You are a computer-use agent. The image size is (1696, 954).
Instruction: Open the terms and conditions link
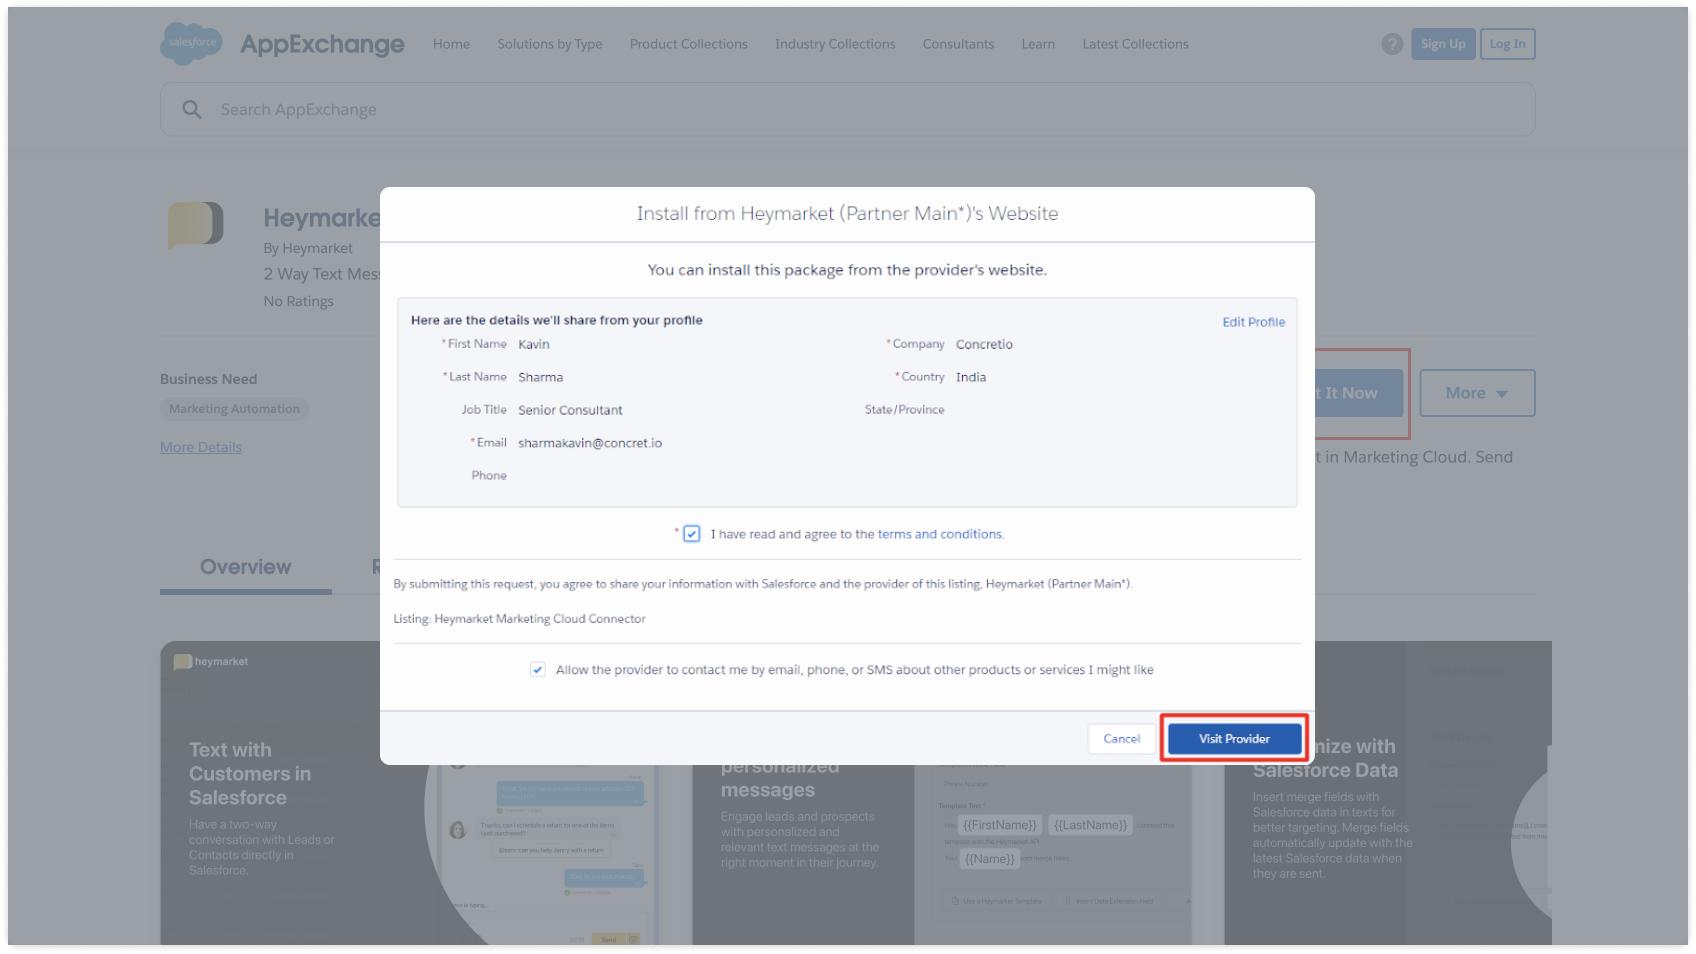[x=939, y=534]
